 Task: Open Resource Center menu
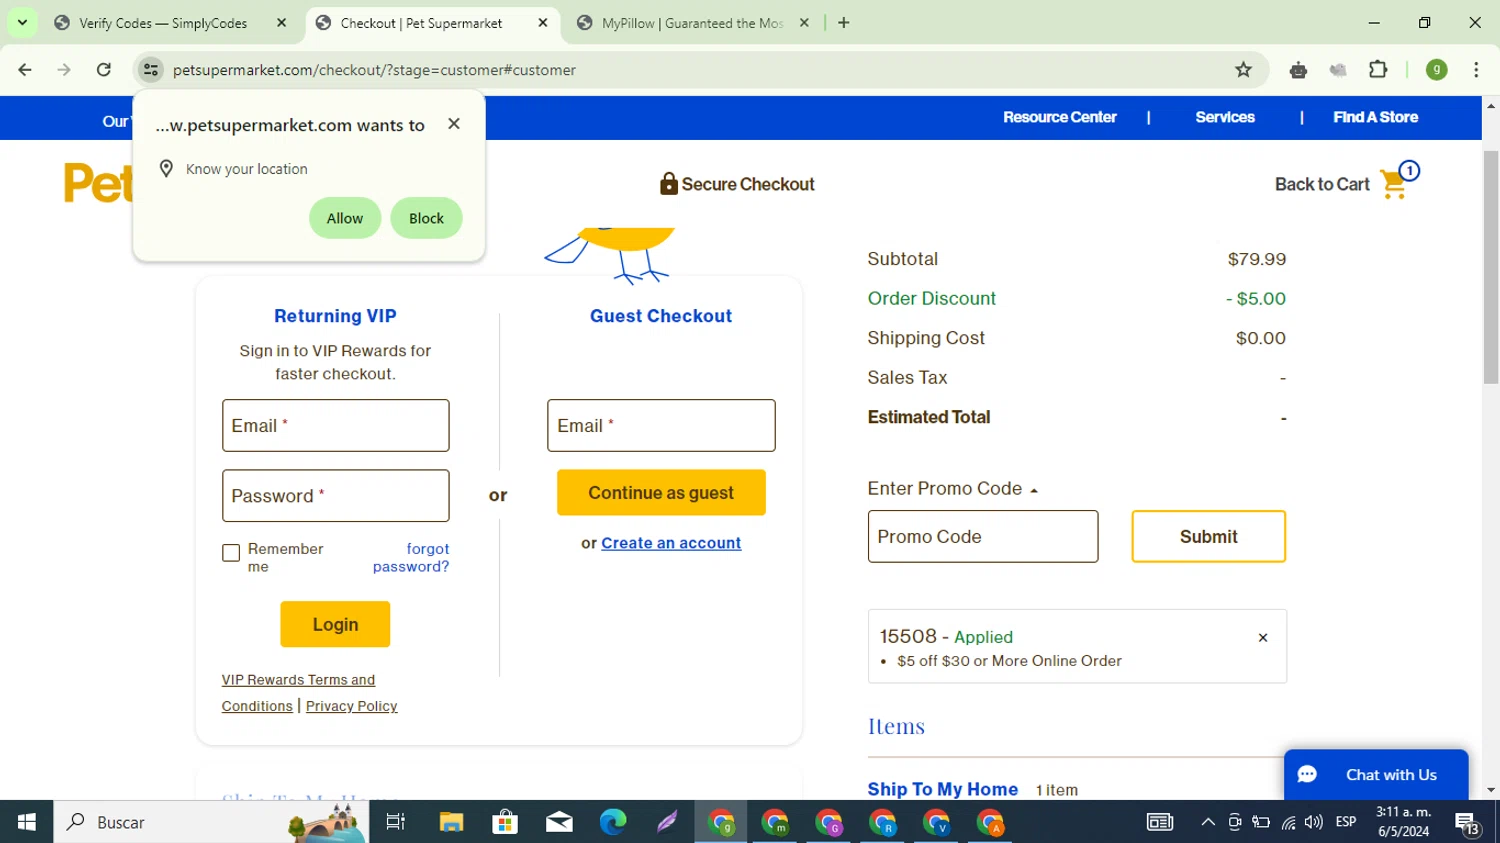point(1060,117)
